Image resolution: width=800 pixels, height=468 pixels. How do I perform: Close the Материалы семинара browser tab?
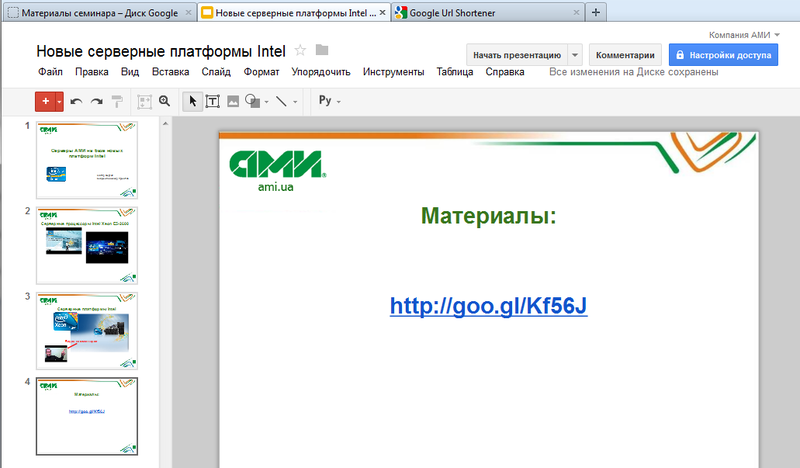188,13
